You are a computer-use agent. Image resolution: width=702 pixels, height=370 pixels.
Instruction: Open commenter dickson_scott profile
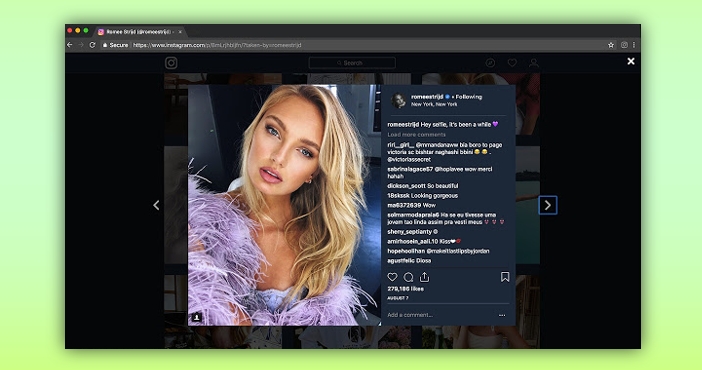tap(406, 186)
